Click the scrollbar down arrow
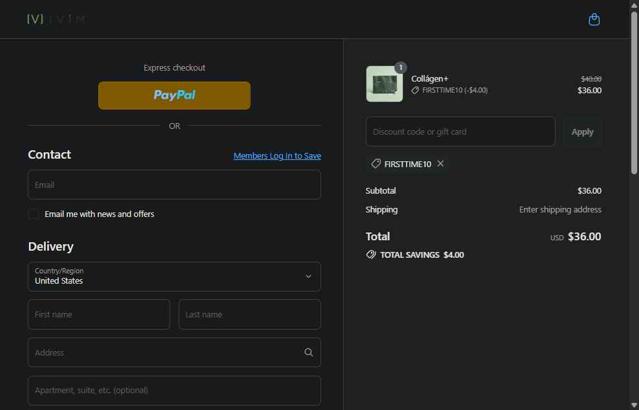The height and width of the screenshot is (410, 639). point(634,406)
